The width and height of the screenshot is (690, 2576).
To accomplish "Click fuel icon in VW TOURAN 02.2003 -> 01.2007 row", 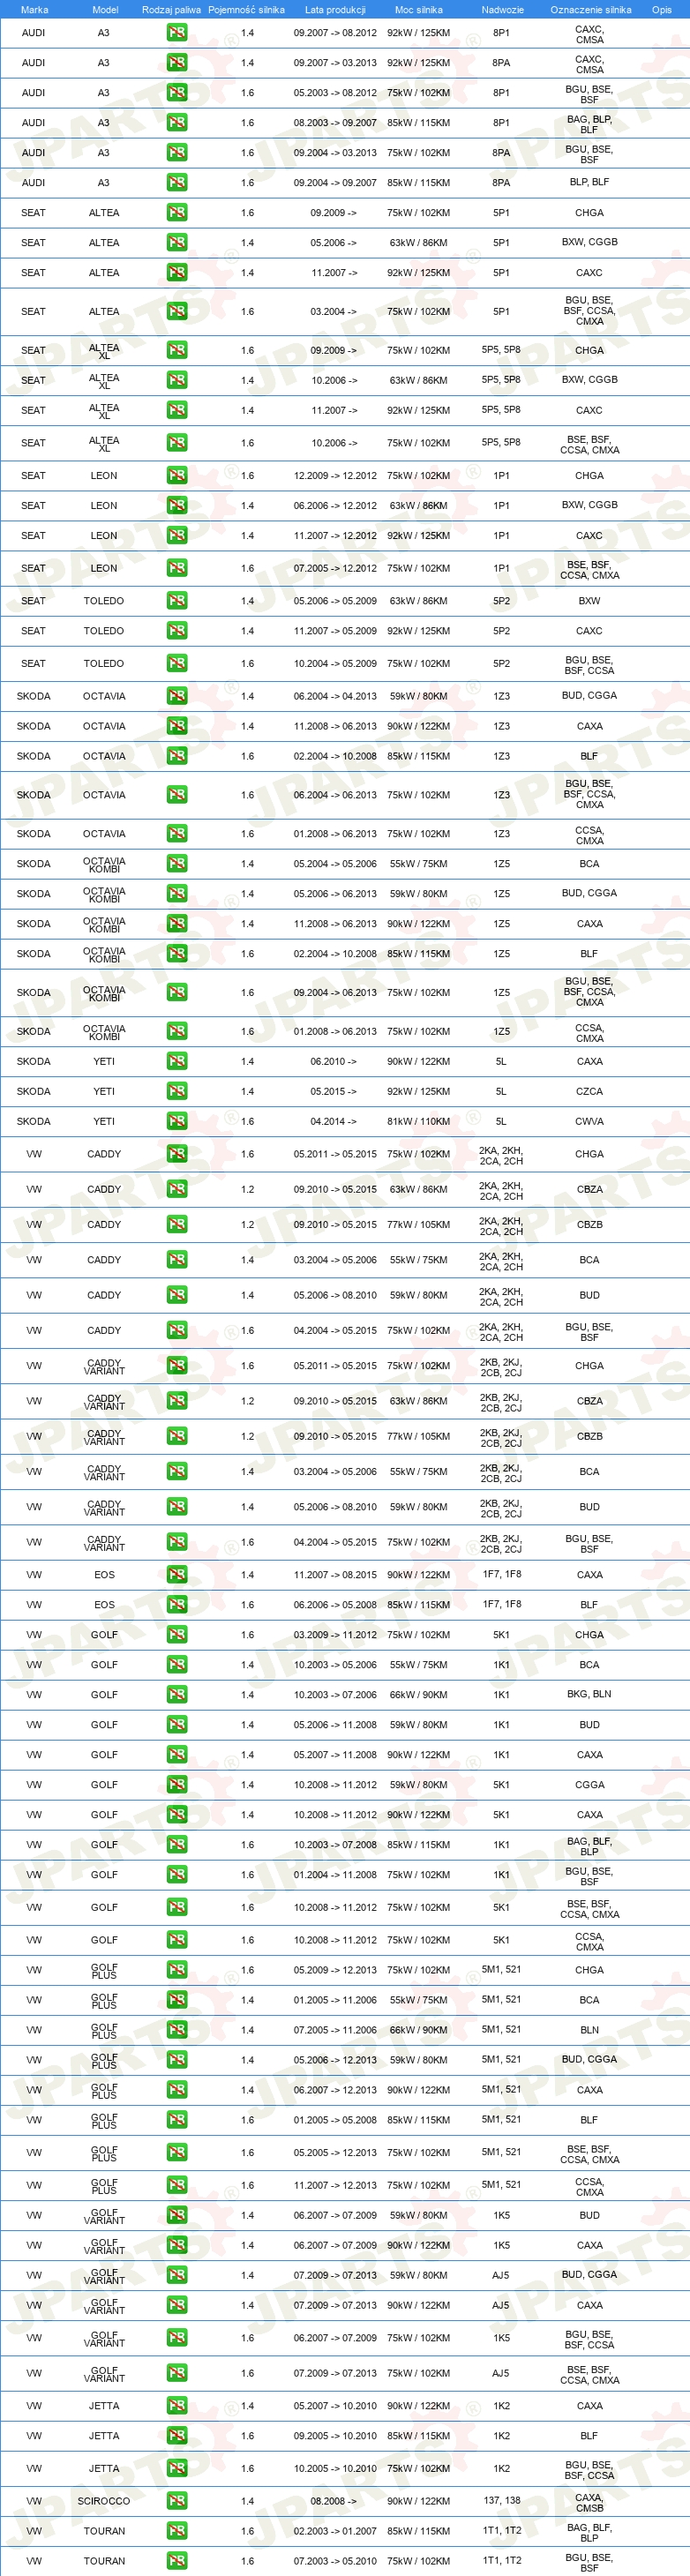I will pos(177,2530).
